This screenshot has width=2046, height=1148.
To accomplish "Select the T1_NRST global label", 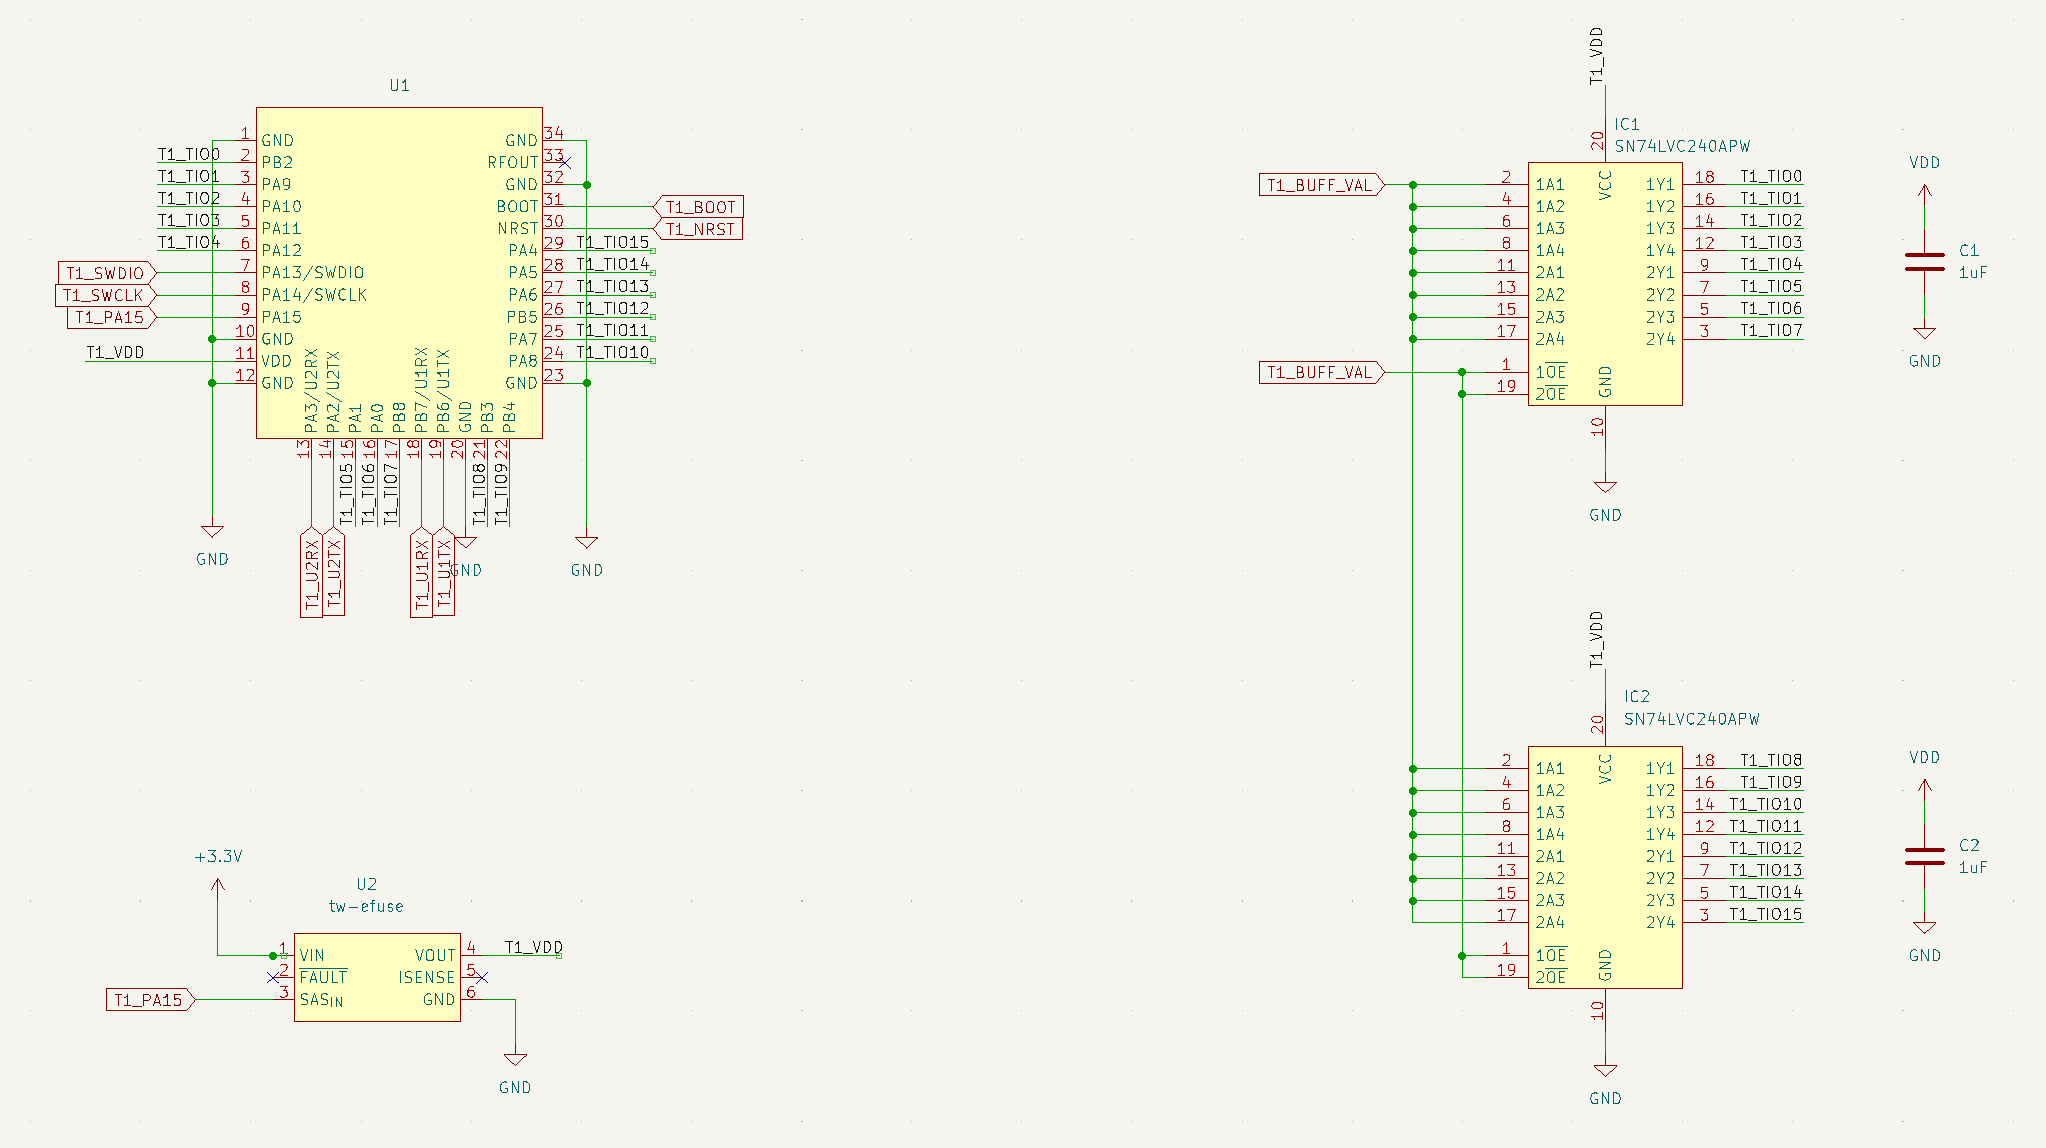I will 699,229.
